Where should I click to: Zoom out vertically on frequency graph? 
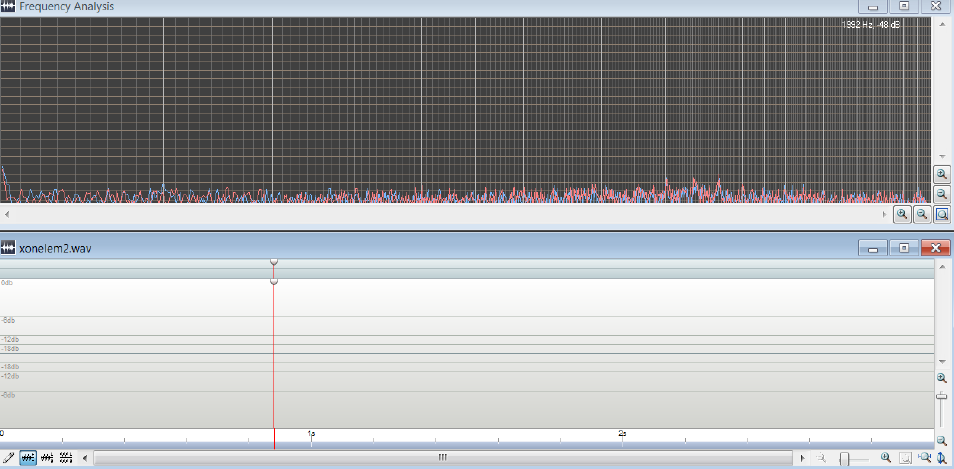pyautogui.click(x=941, y=194)
